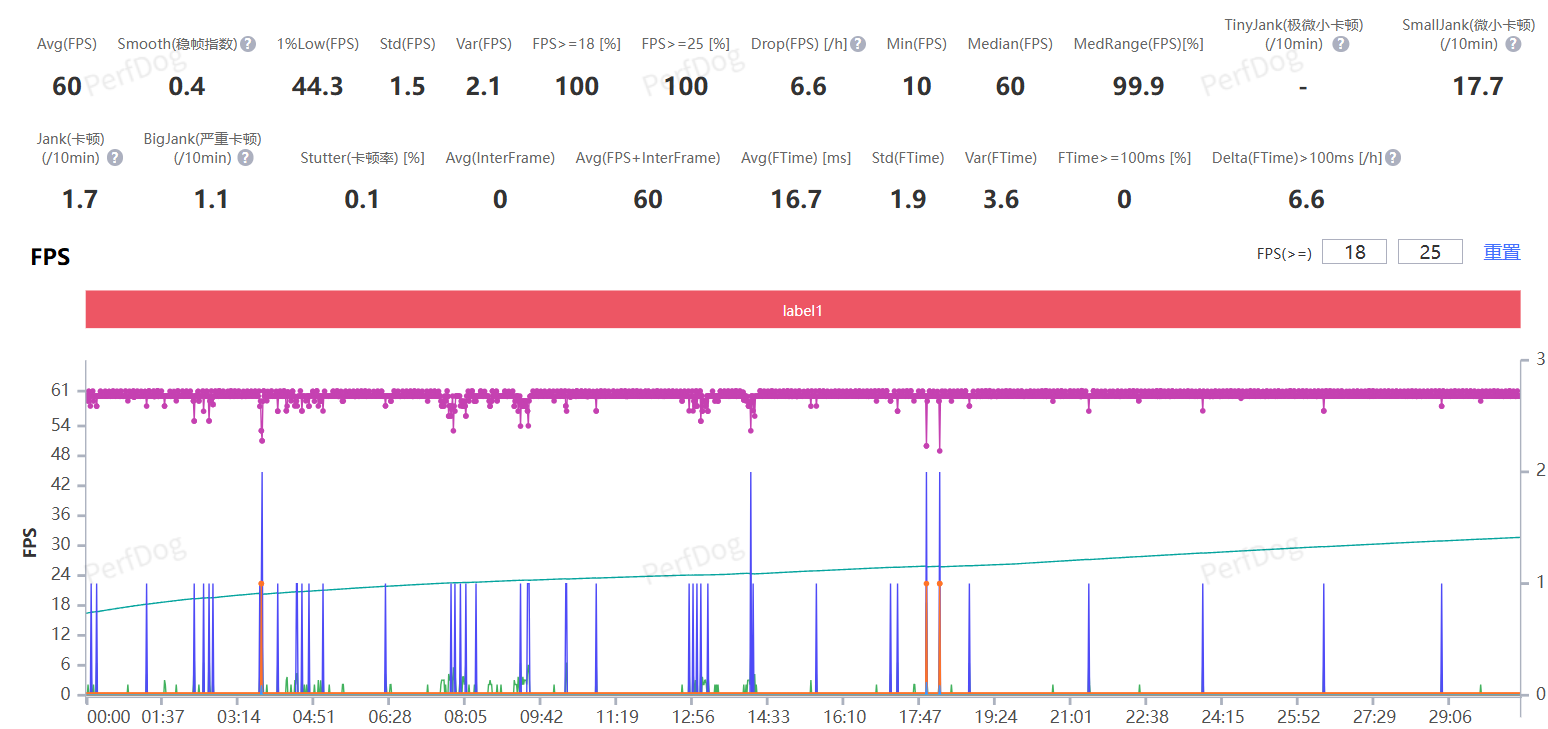Screen dimensions: 1548x729
Task: Click the FPS chart title
Action: tap(50, 257)
